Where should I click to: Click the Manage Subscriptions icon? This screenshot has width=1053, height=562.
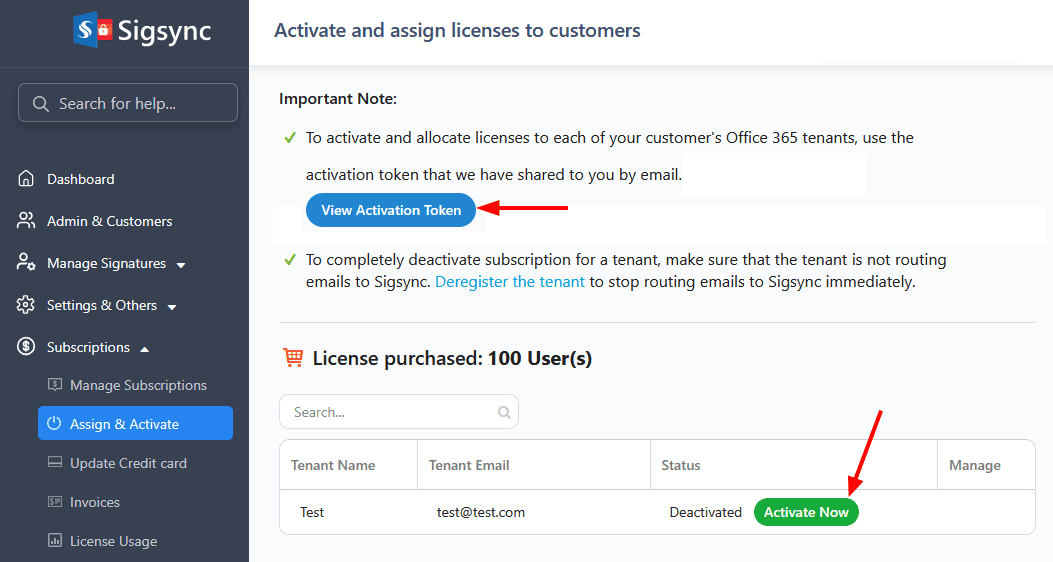pos(55,385)
